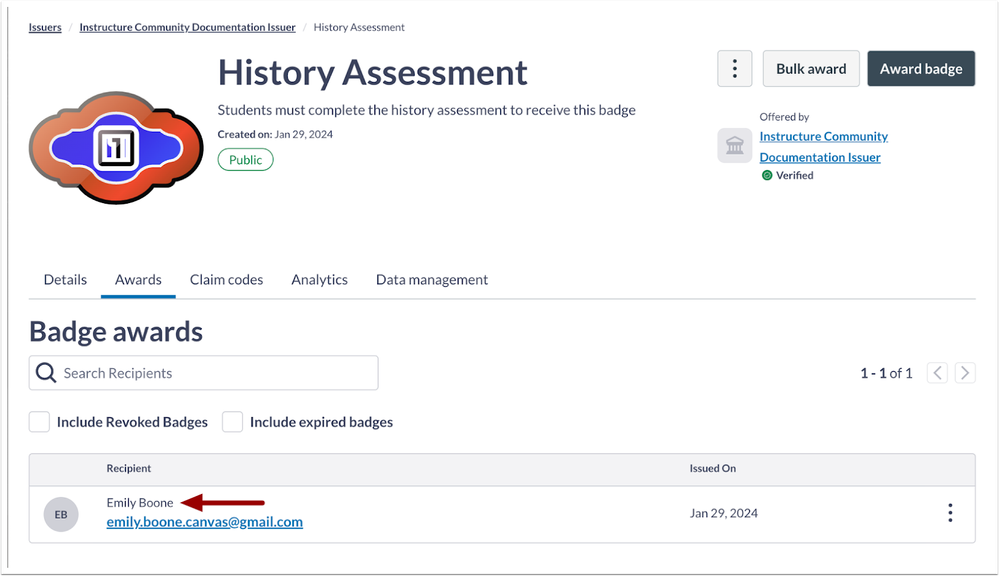Screen dimensions: 999x576
Task: Click the search magnifier icon
Action: pyautogui.click(x=46, y=373)
